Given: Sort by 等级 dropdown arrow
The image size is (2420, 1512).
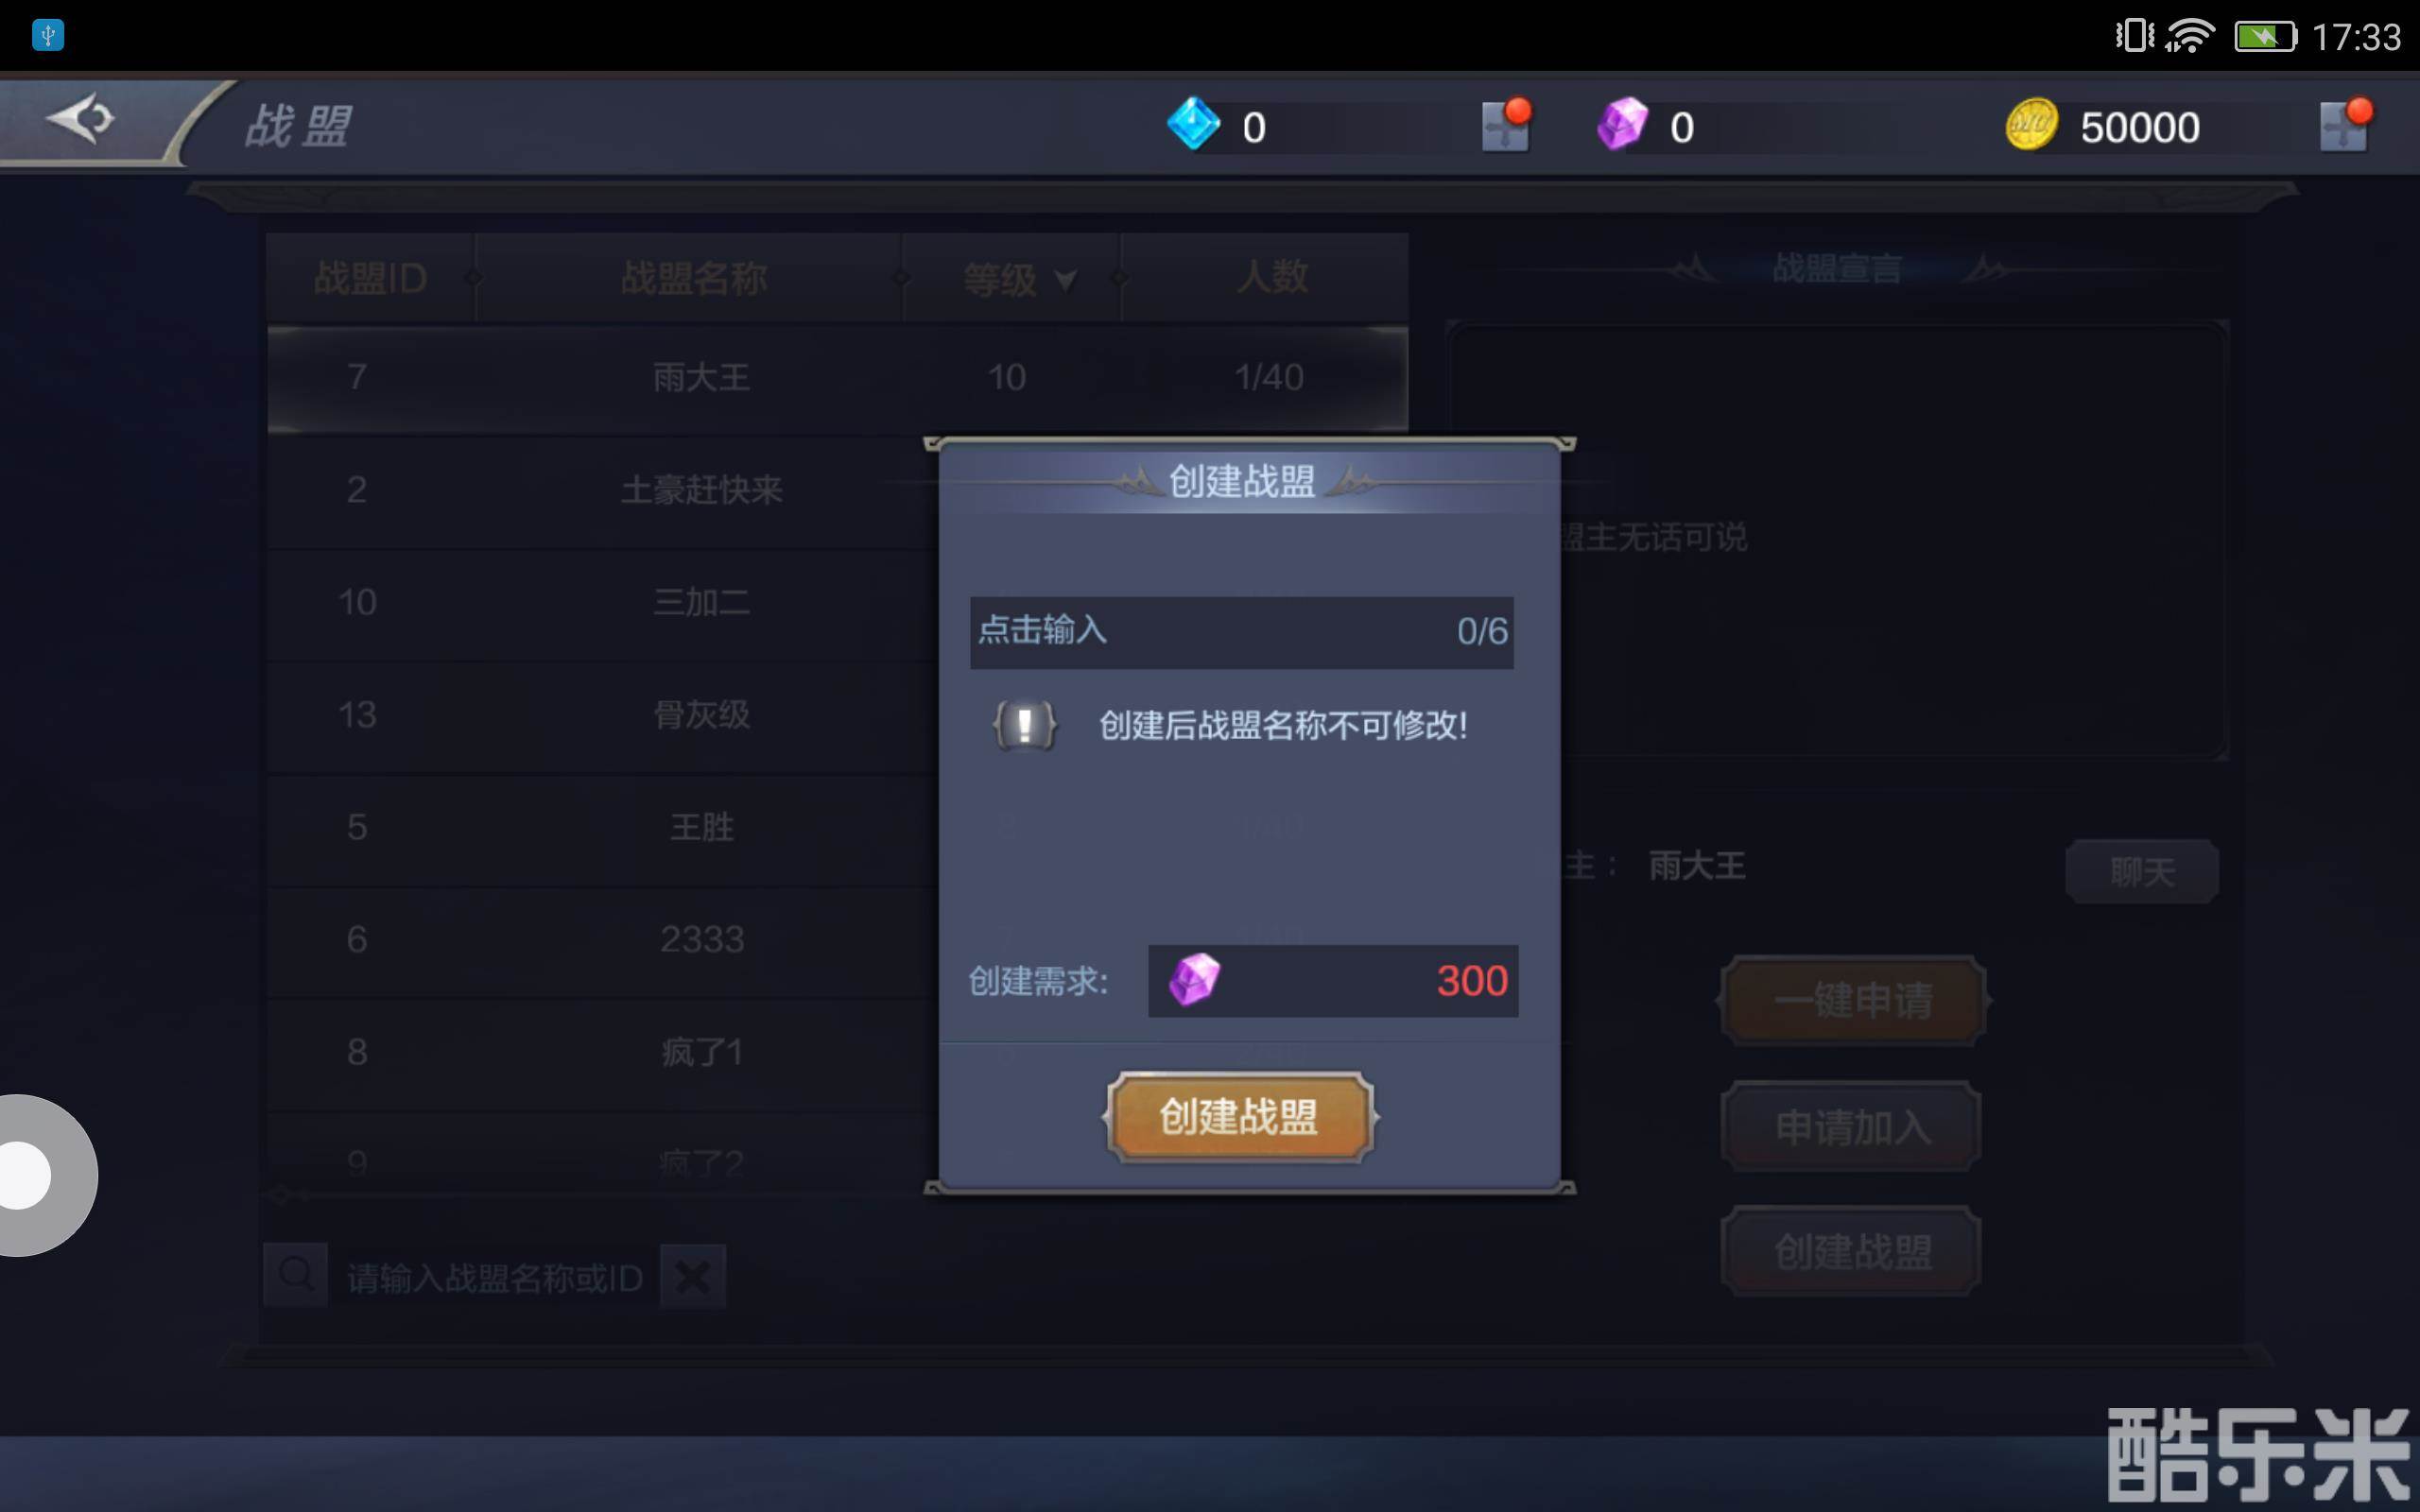Looking at the screenshot, I should click(1066, 279).
